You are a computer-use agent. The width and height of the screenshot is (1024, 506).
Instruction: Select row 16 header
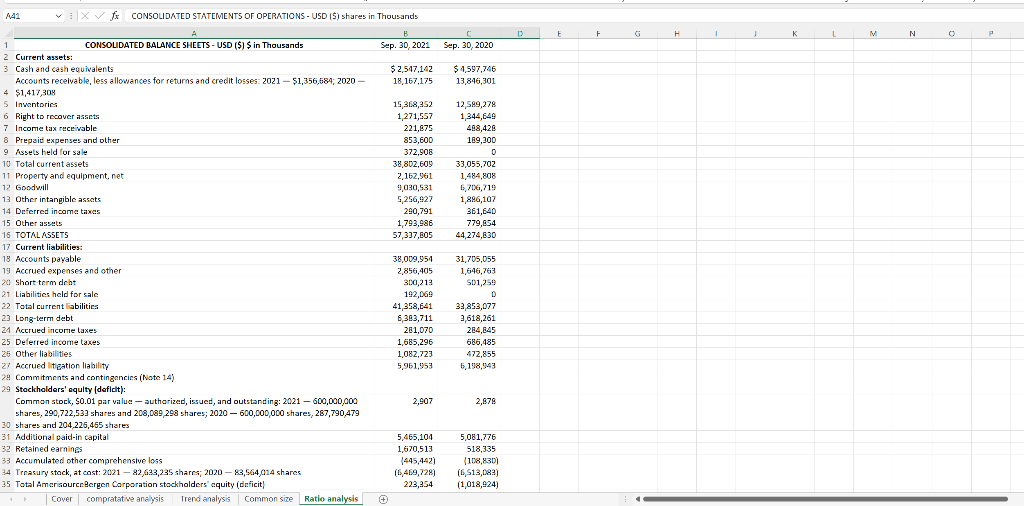click(x=6, y=235)
